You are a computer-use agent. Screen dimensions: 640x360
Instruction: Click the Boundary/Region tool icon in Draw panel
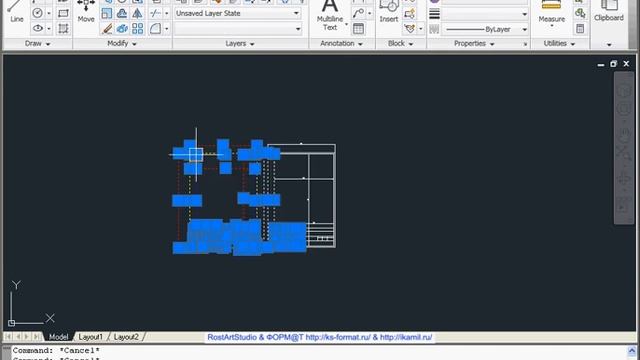(x=63, y=28)
